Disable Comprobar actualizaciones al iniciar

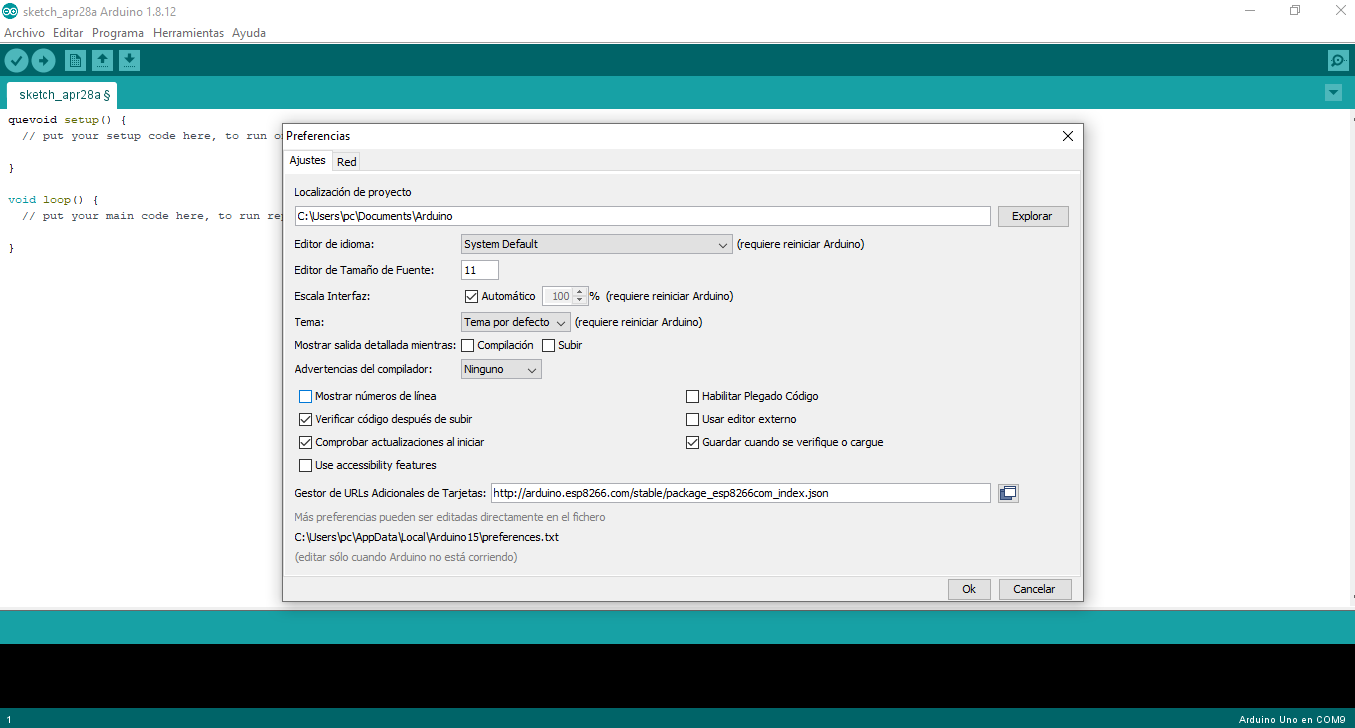tap(306, 442)
